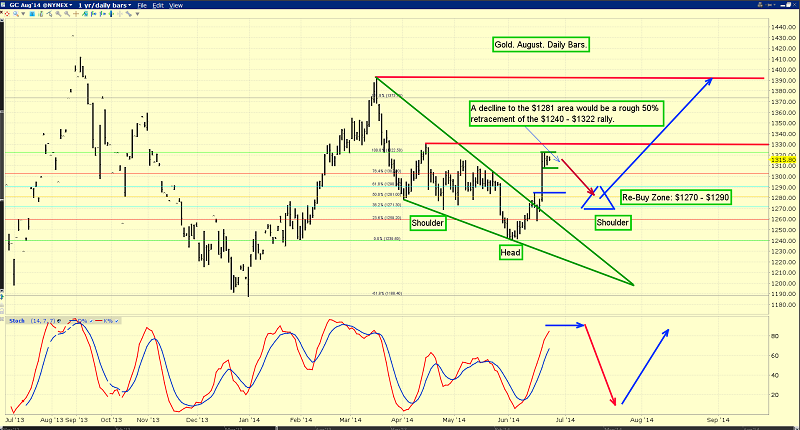Click the green and blue chart toolbar icon
Image resolution: width=800 pixels, height=430 pixels.
point(85,14)
